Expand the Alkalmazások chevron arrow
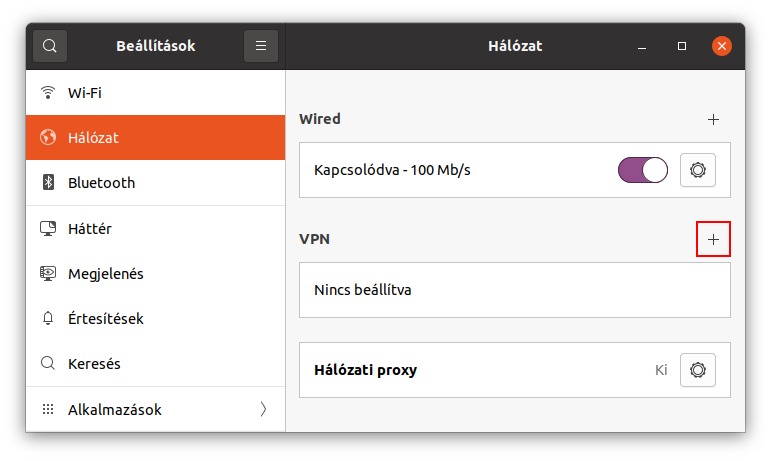The height and width of the screenshot is (461, 771). (264, 409)
